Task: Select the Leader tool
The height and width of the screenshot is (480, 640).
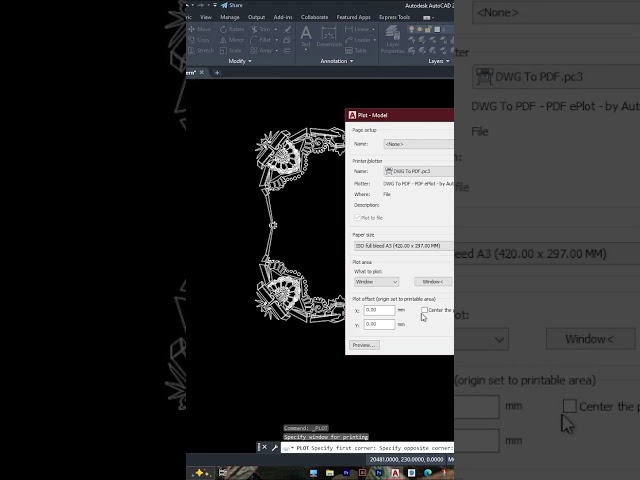Action: 358,40
